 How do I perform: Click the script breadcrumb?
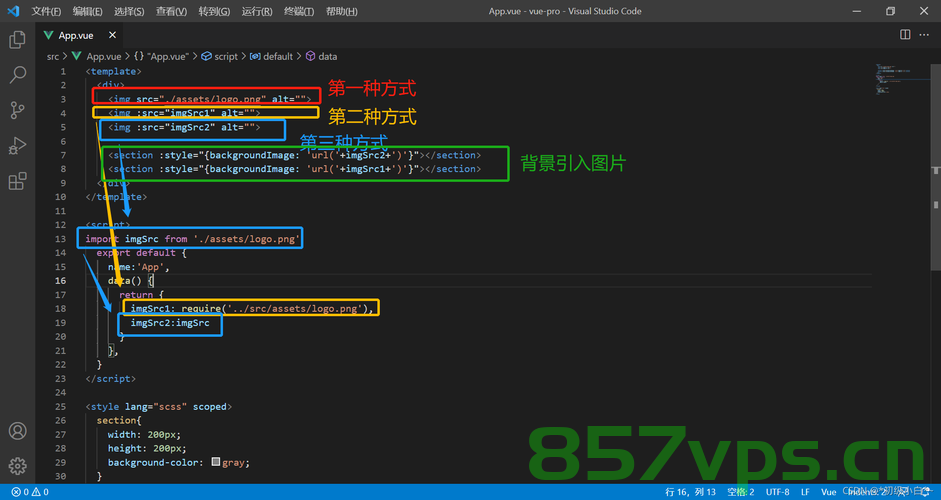click(x=220, y=56)
